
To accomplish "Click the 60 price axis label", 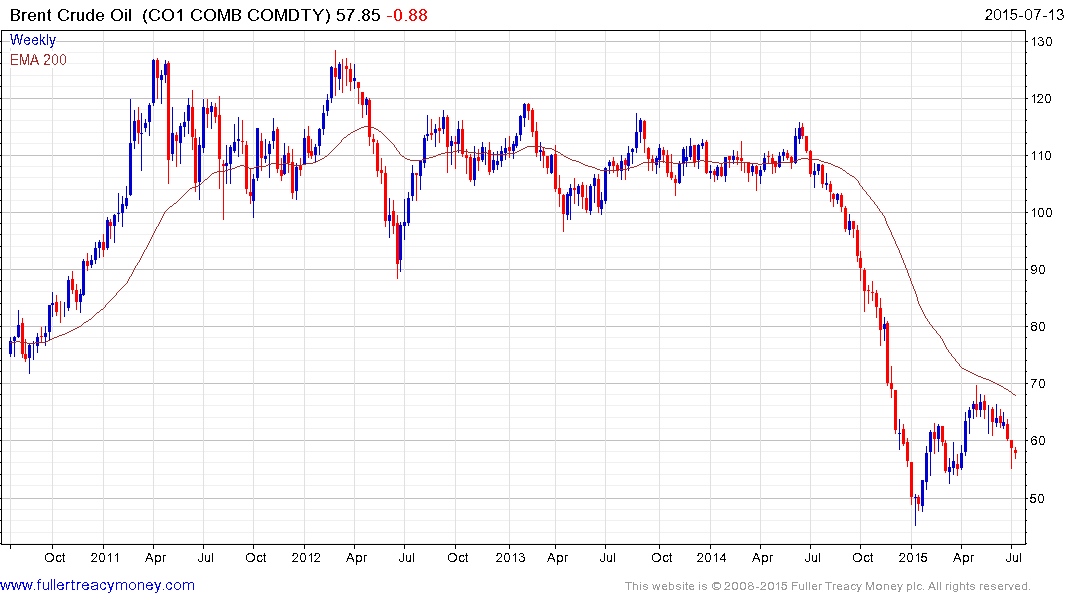I will tap(1037, 441).
